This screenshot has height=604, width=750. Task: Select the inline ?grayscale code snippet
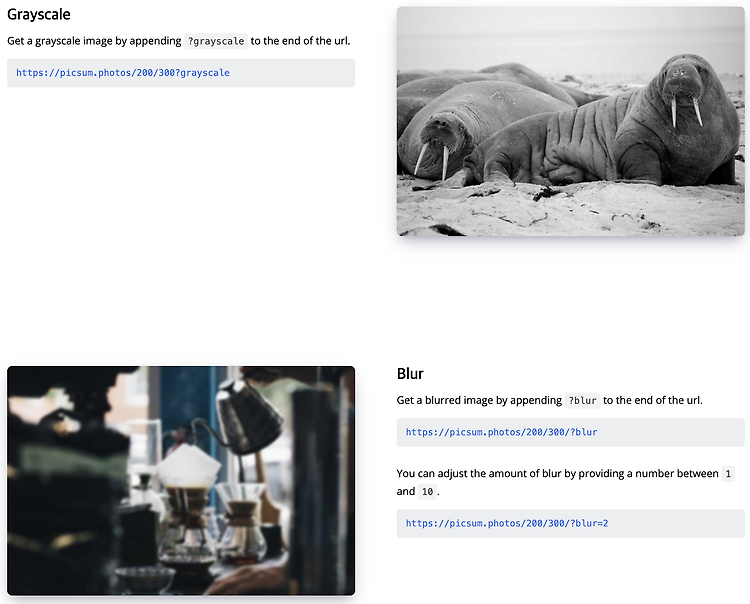pyautogui.click(x=216, y=41)
